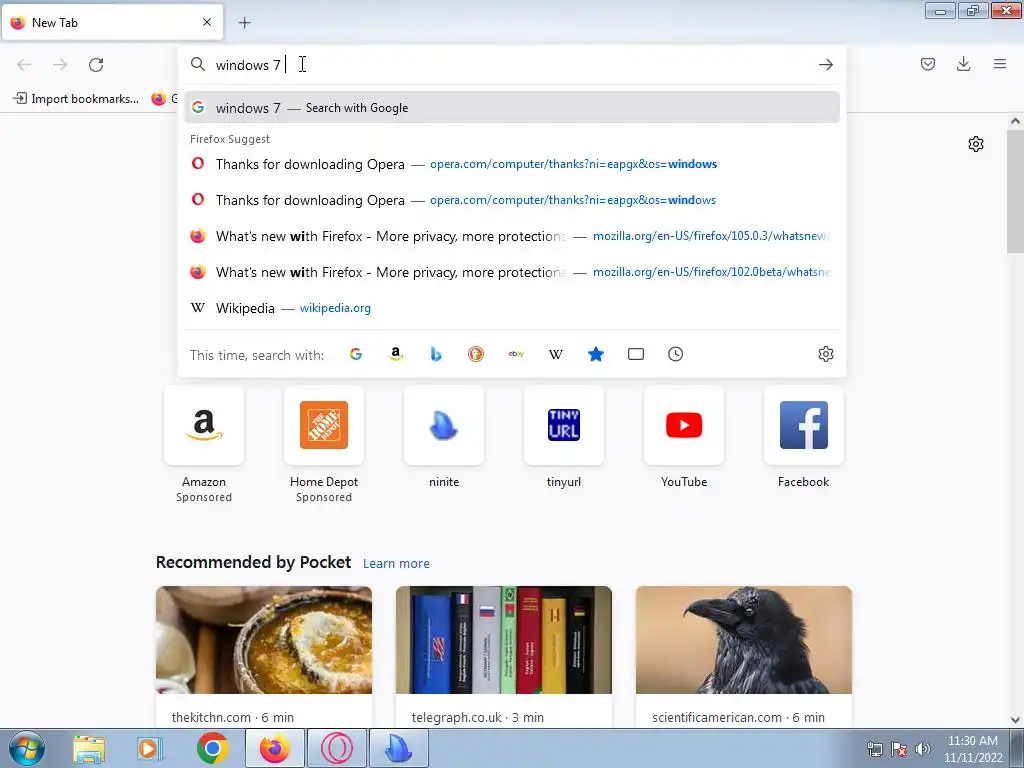Image resolution: width=1024 pixels, height=768 pixels.
Task: Select the New Tab tab
Action: [x=112, y=22]
